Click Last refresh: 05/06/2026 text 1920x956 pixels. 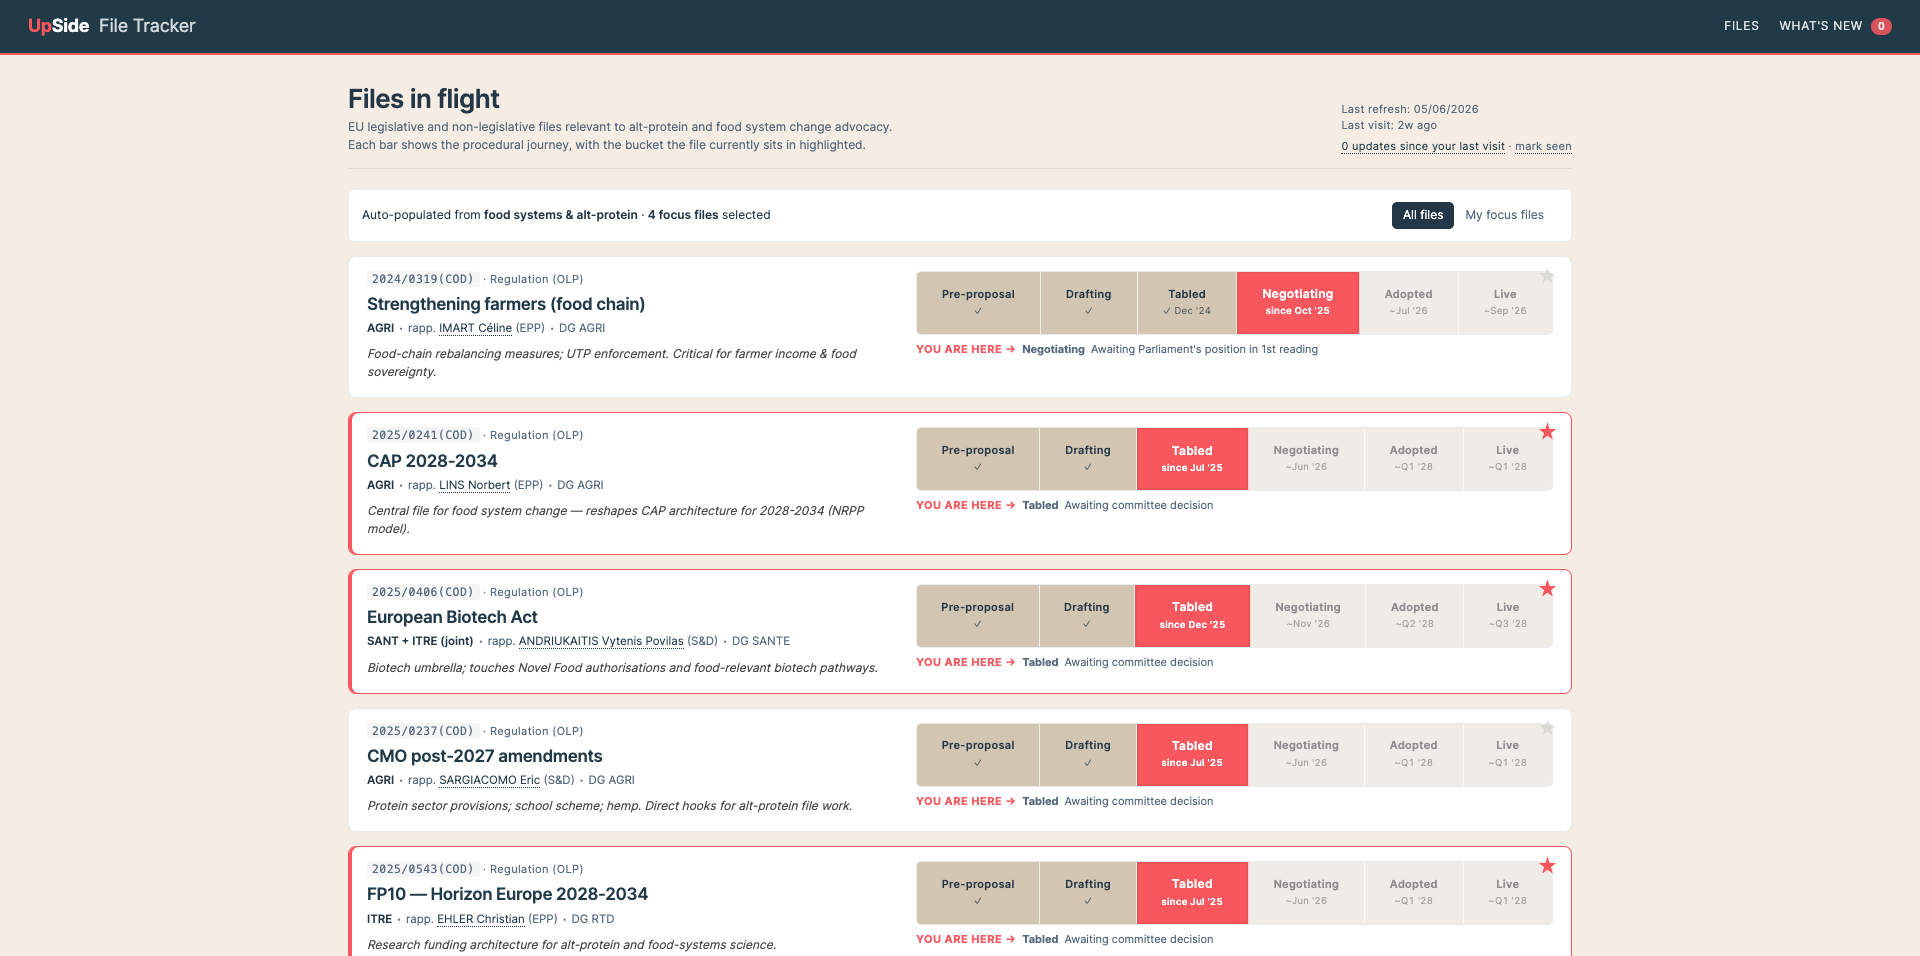coord(1410,109)
